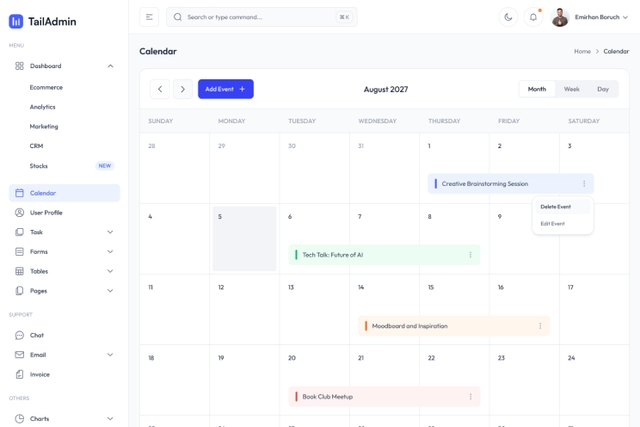The height and width of the screenshot is (427, 640).
Task: Click the Dashboard grid icon
Action: 19,66
